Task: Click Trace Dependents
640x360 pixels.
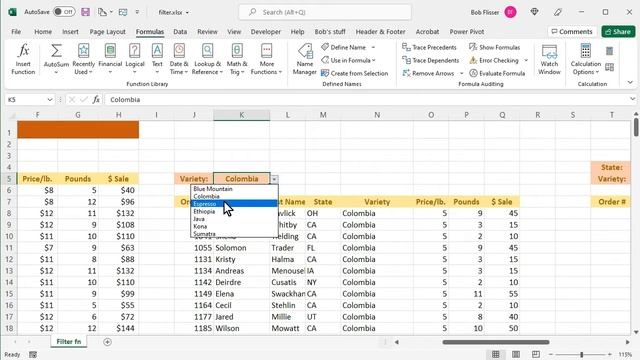Action: [x=431, y=60]
